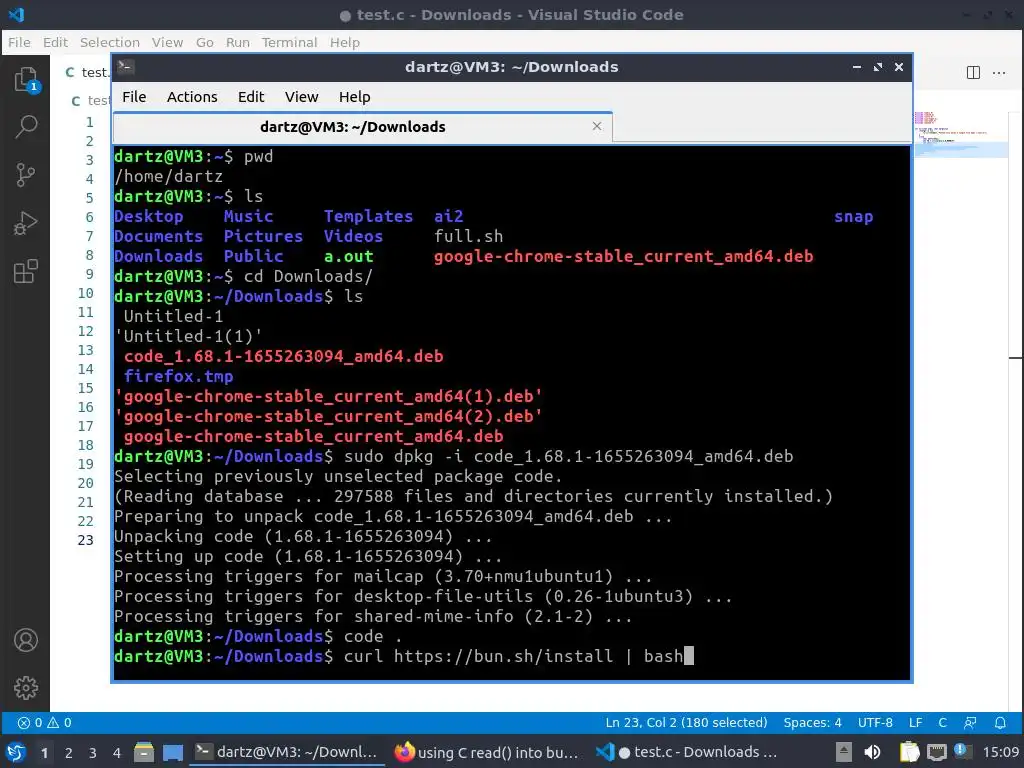Open the Manage gear menu

click(25, 688)
